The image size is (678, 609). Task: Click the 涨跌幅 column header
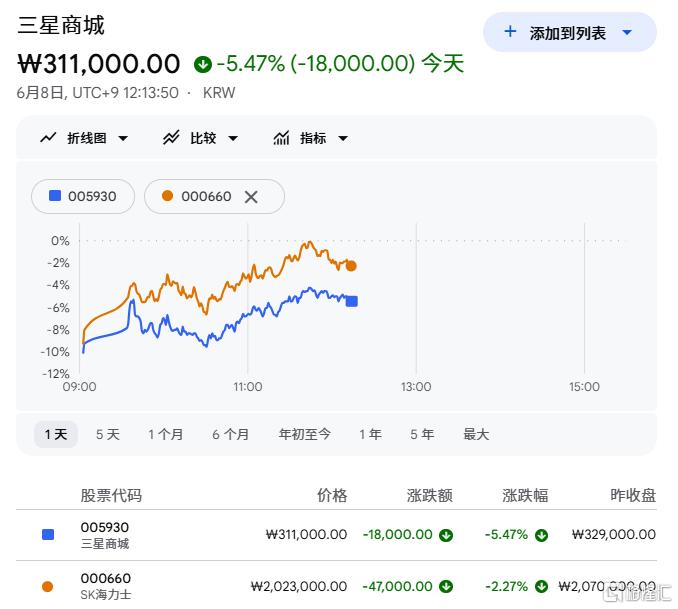pyautogui.click(x=525, y=495)
